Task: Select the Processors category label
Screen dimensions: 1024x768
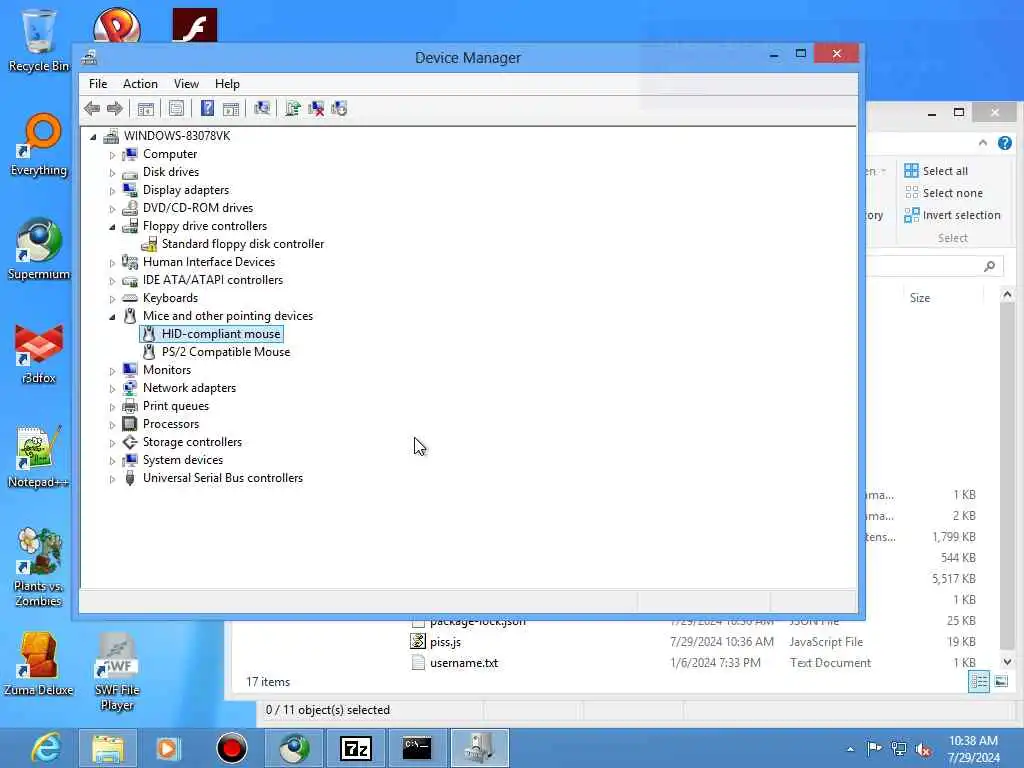Action: [170, 424]
